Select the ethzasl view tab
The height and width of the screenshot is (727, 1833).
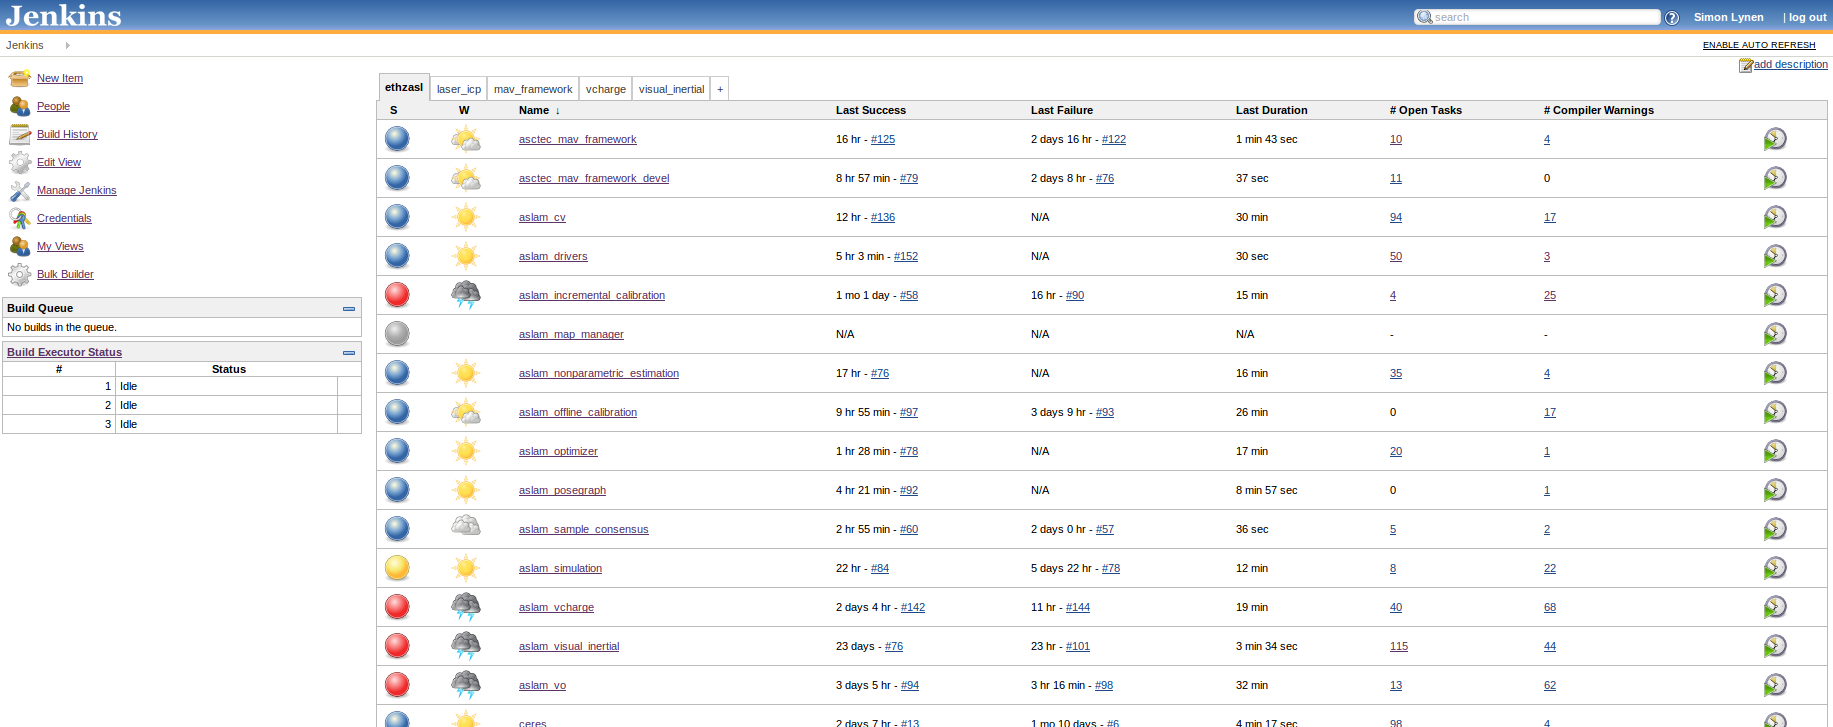pos(404,87)
